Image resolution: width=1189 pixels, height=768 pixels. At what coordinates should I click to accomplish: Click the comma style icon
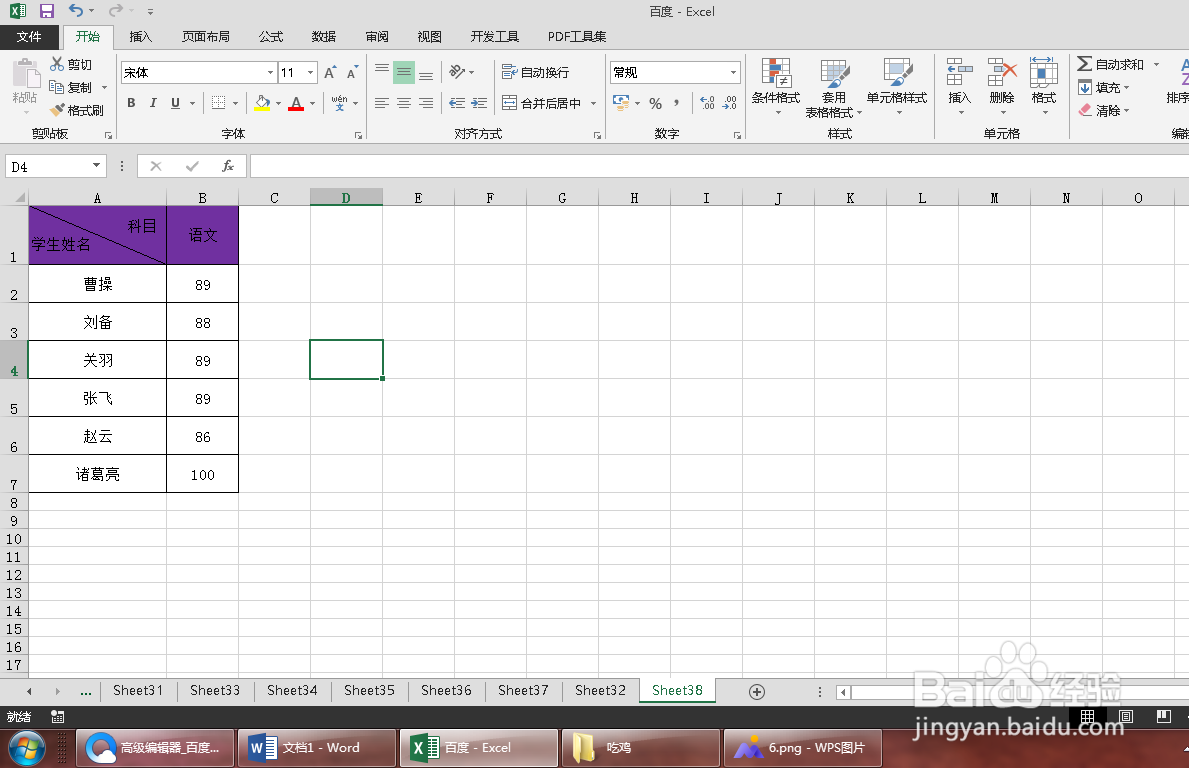(x=676, y=103)
